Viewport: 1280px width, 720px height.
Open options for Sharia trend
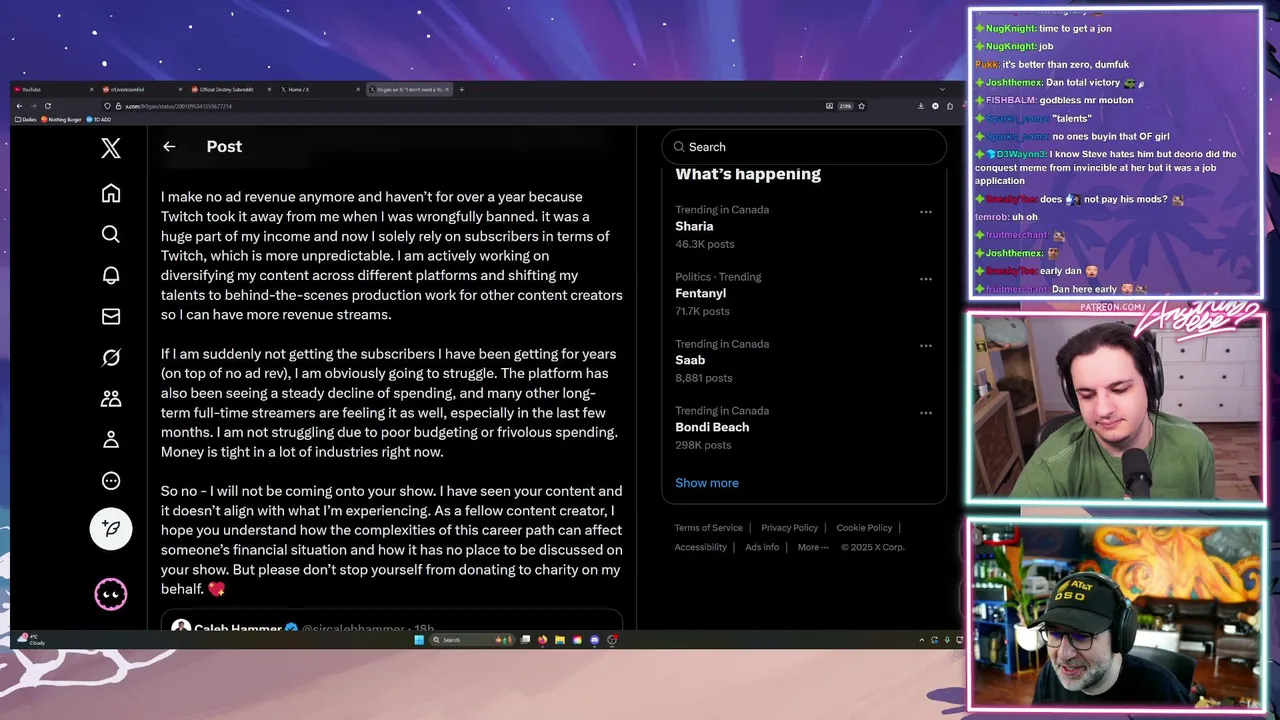(x=926, y=212)
